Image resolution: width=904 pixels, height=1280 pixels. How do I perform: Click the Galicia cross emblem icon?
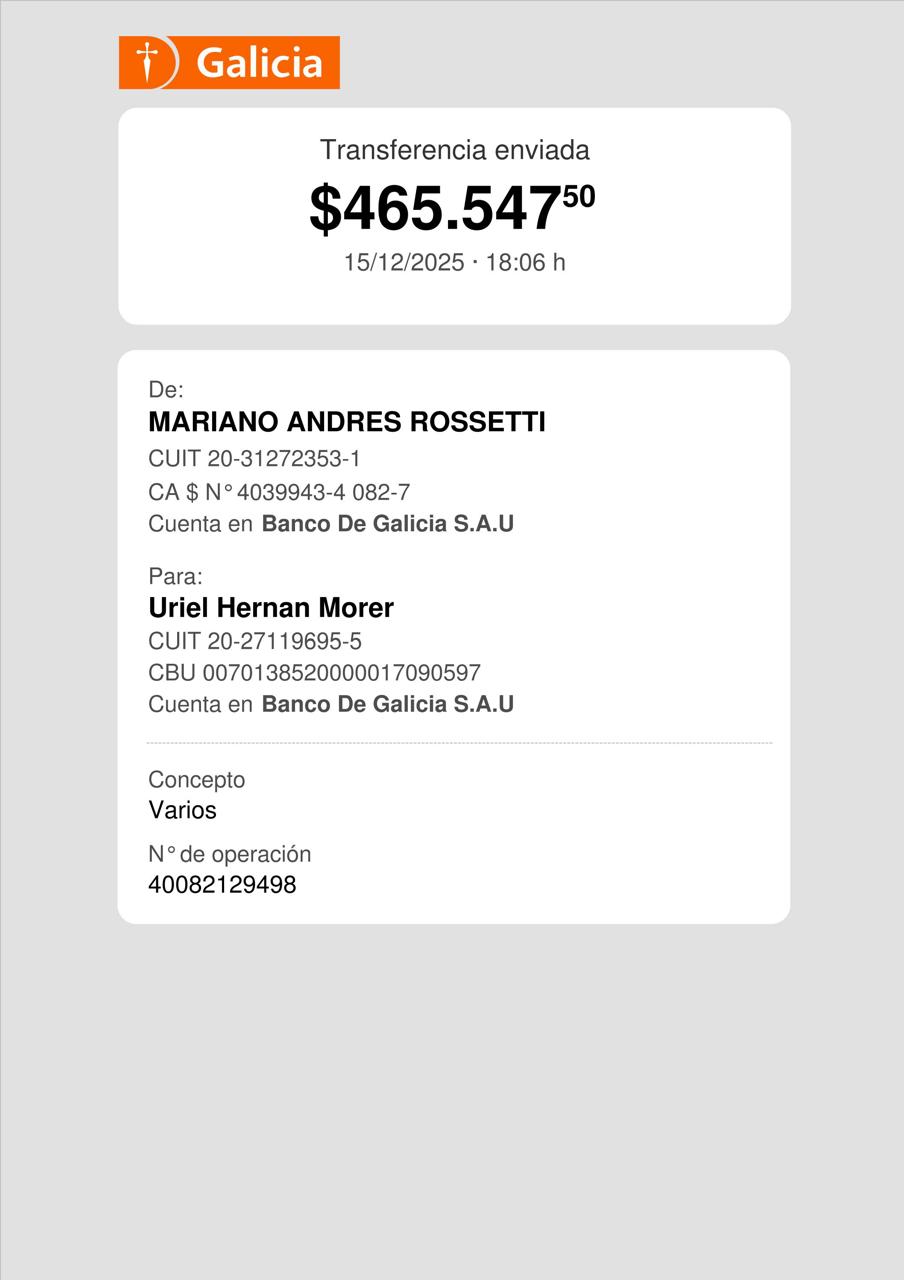tap(147, 63)
